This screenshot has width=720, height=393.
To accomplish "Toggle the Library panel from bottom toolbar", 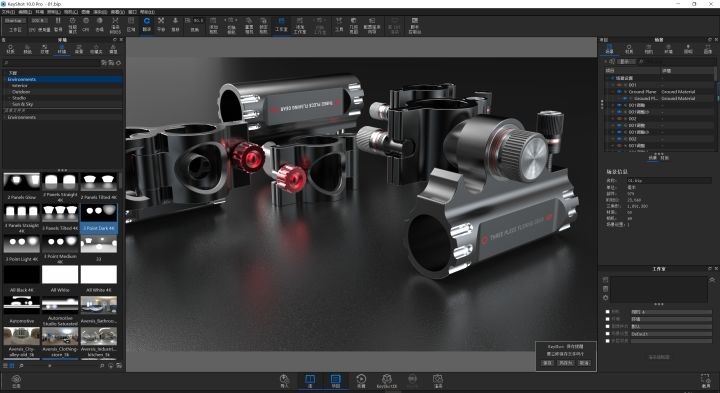I will coord(310,381).
